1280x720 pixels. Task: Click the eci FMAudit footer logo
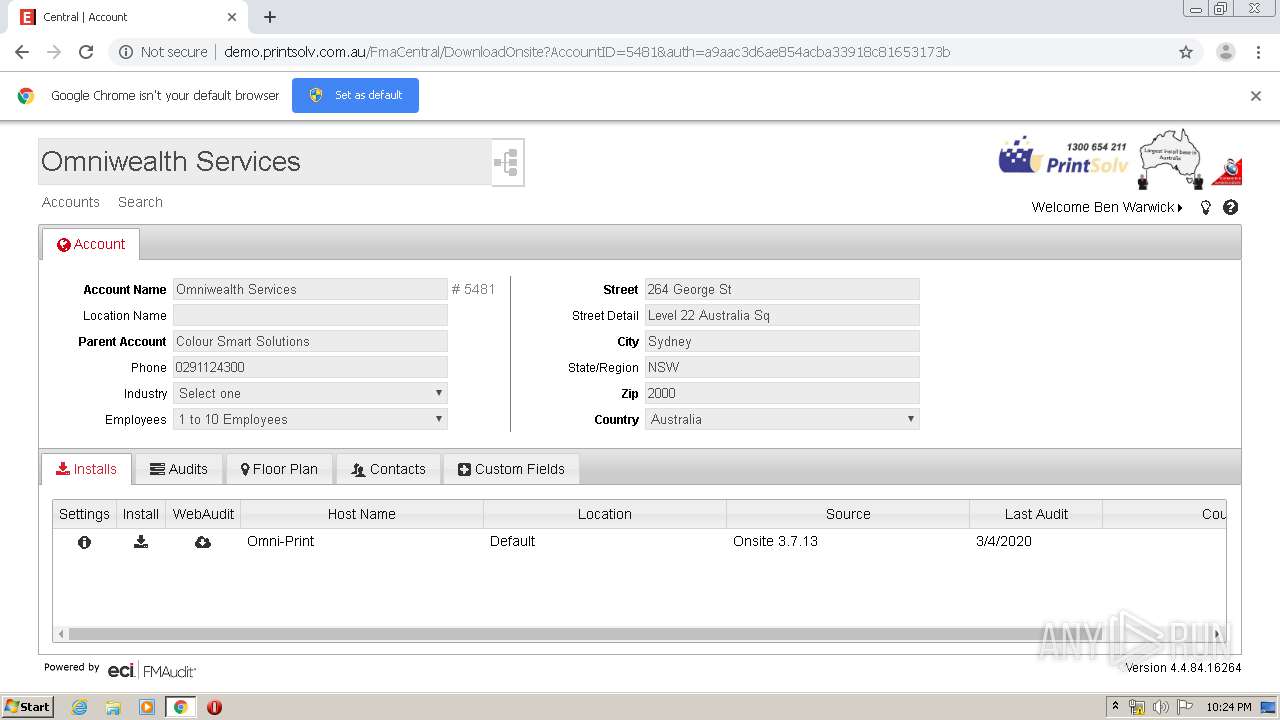click(x=152, y=670)
